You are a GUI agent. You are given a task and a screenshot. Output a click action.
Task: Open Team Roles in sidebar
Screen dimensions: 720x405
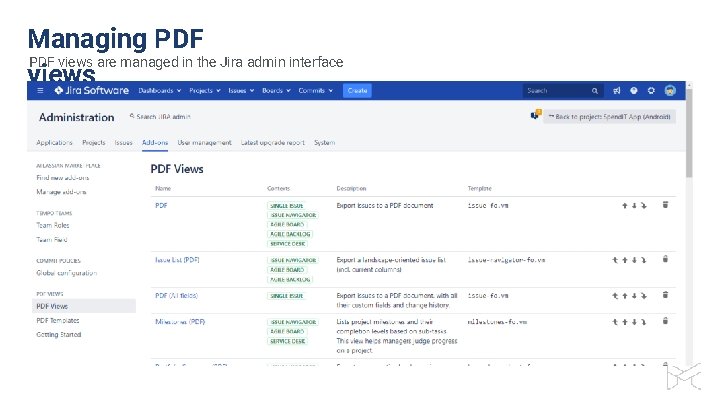click(53, 225)
